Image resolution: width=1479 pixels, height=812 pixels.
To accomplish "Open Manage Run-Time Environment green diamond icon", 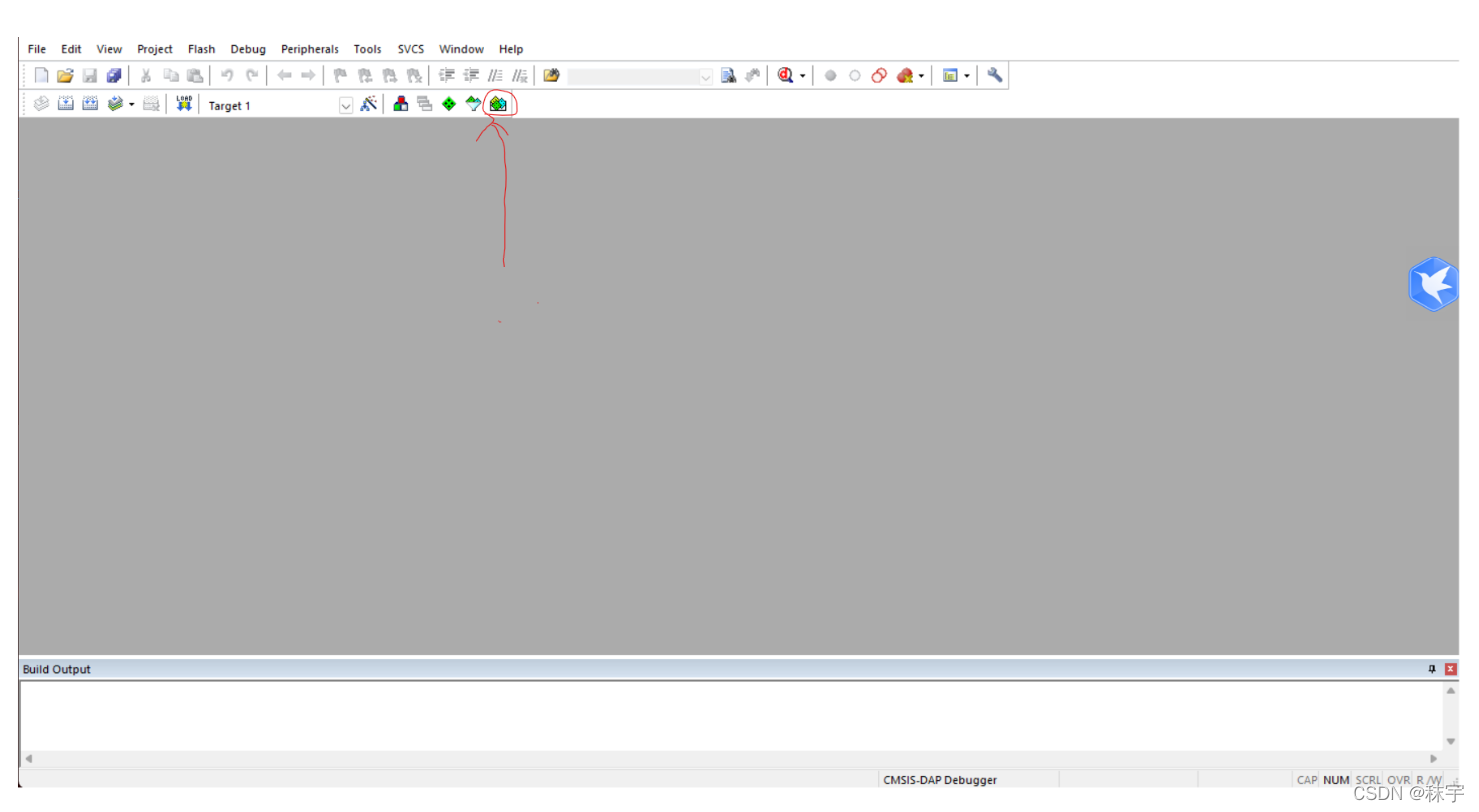I will [449, 104].
